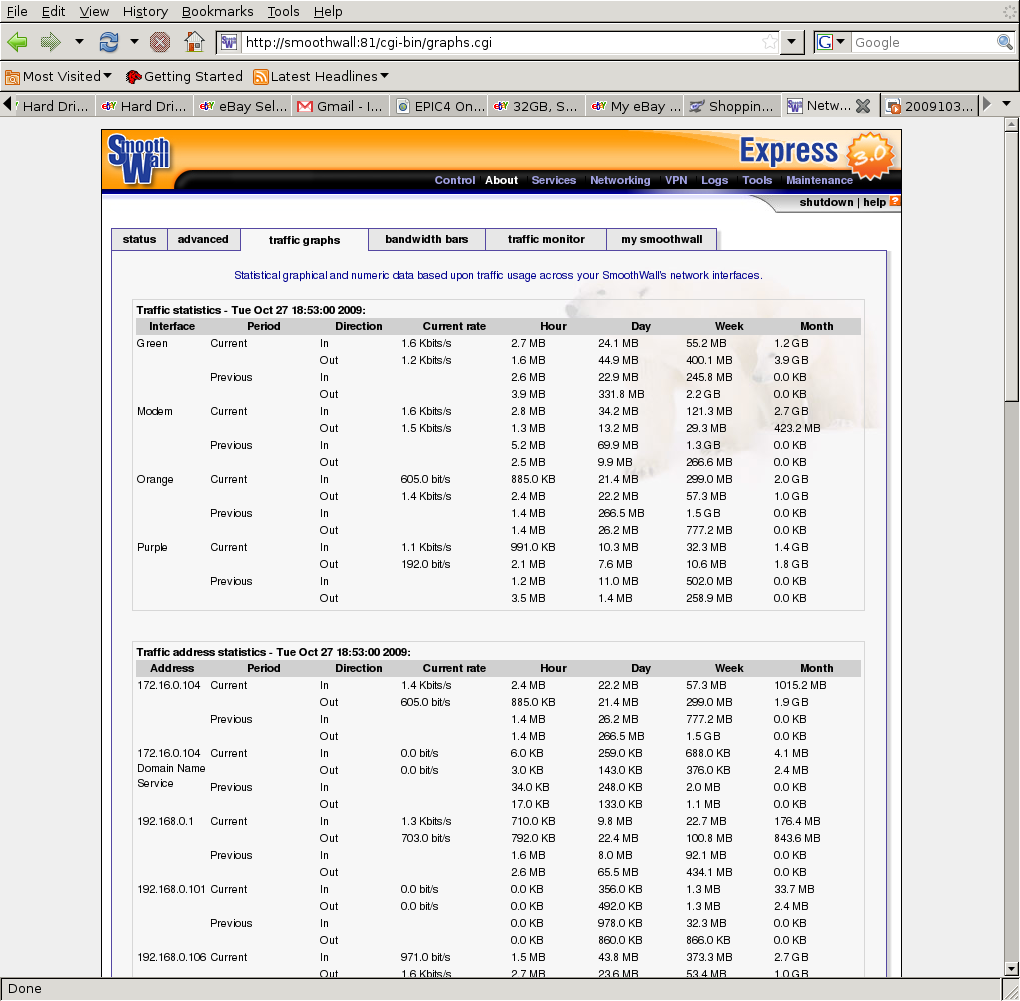Image resolution: width=1020 pixels, height=1001 pixels.
Task: Click the search magnifier icon
Action: pos(1004,42)
